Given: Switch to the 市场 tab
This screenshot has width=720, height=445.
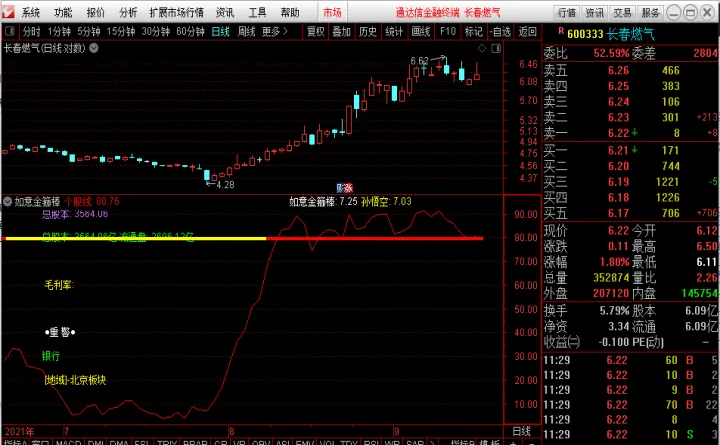Looking at the screenshot, I should (332, 13).
